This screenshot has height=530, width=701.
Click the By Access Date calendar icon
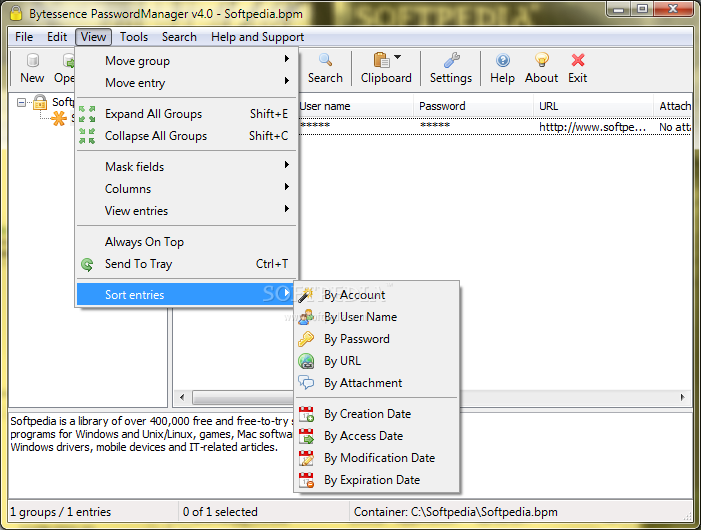[306, 436]
